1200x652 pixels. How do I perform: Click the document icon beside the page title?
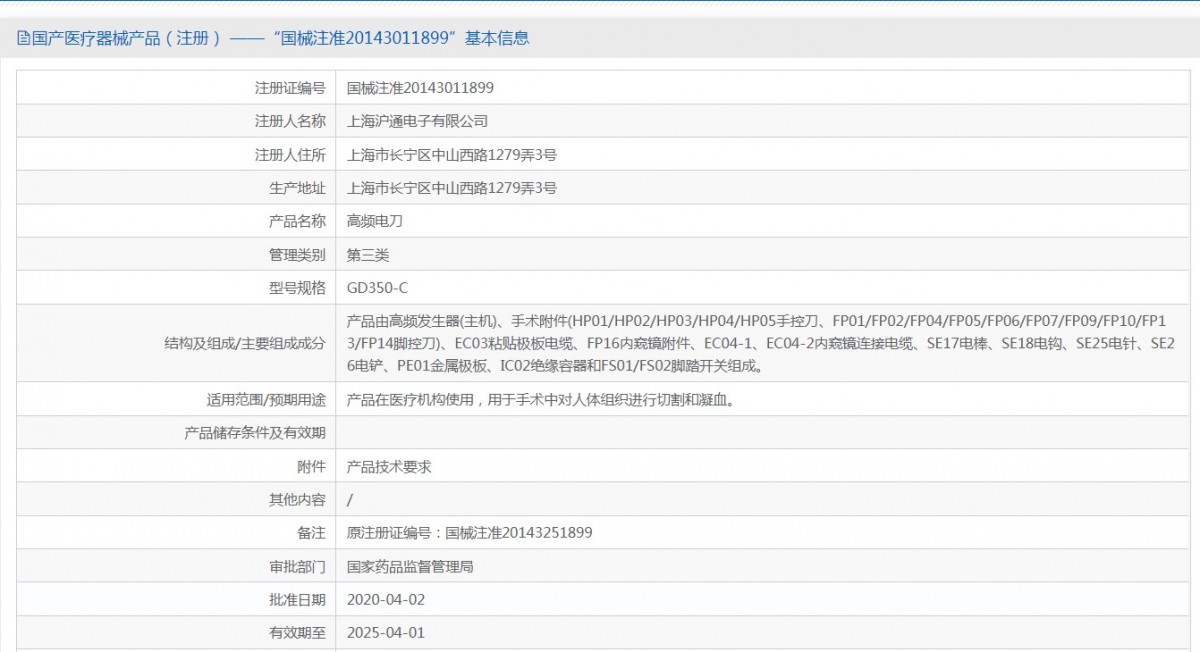pyautogui.click(x=24, y=39)
